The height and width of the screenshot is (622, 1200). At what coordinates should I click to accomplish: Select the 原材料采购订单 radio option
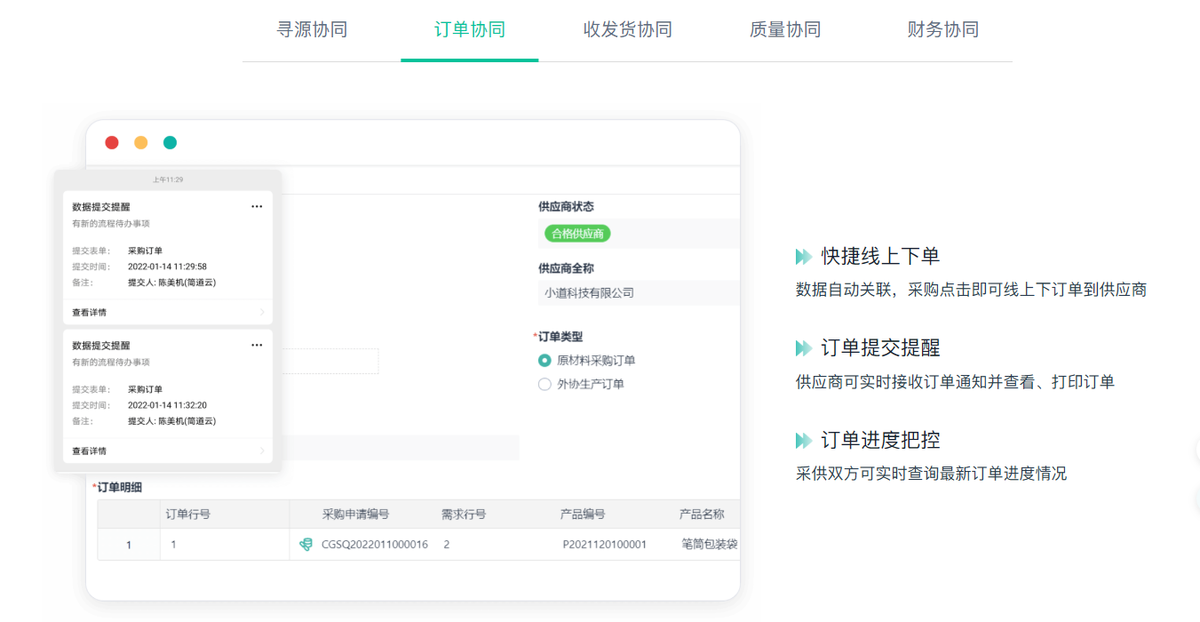tap(545, 361)
